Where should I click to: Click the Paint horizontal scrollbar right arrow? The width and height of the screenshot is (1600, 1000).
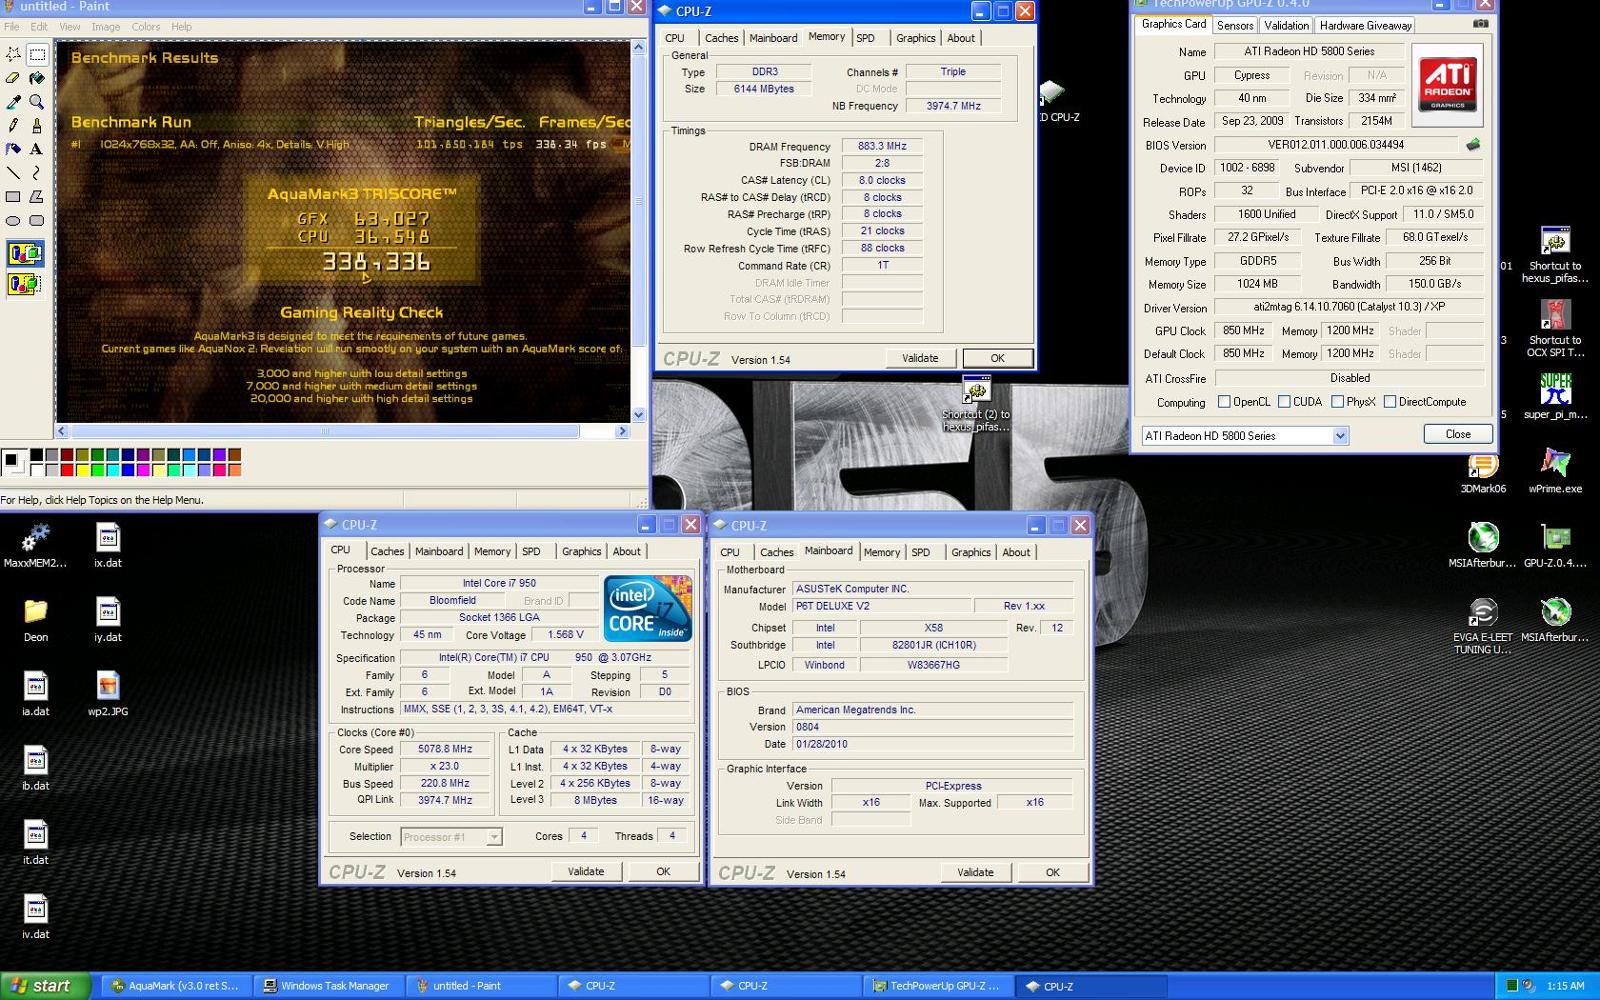pyautogui.click(x=622, y=432)
